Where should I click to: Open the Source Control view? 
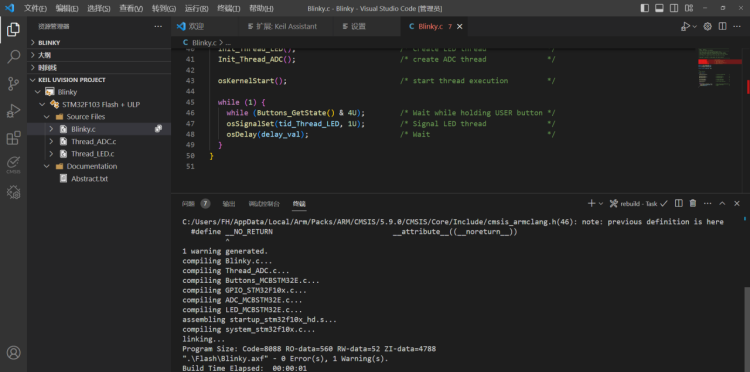point(13,84)
